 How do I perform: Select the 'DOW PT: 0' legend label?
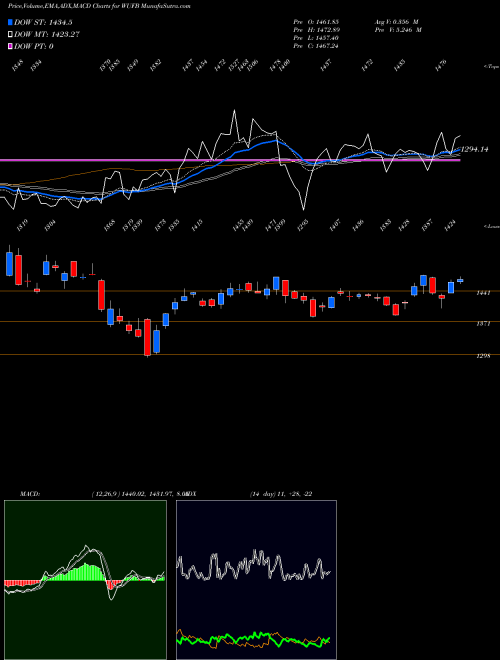pos(34,46)
